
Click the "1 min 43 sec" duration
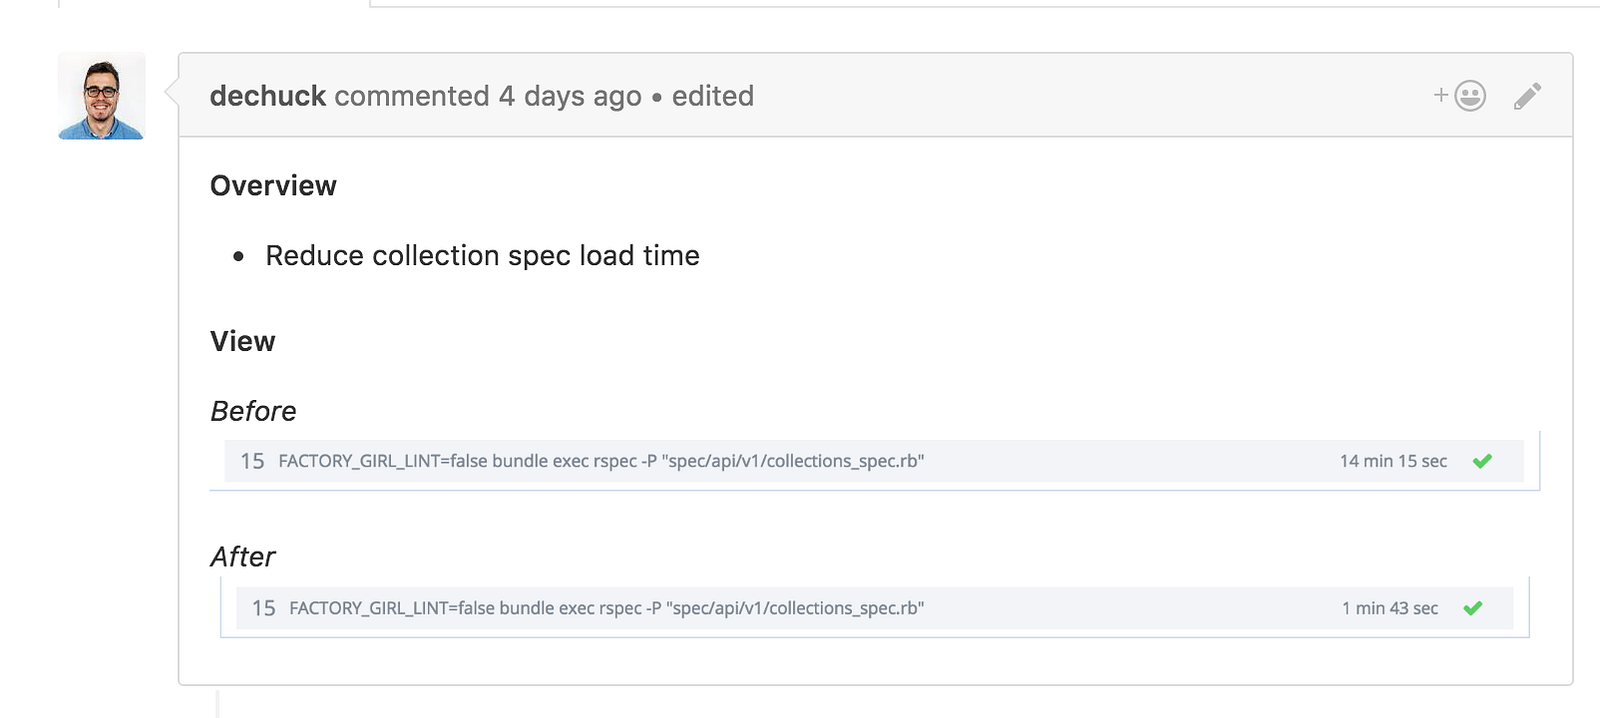1390,608
